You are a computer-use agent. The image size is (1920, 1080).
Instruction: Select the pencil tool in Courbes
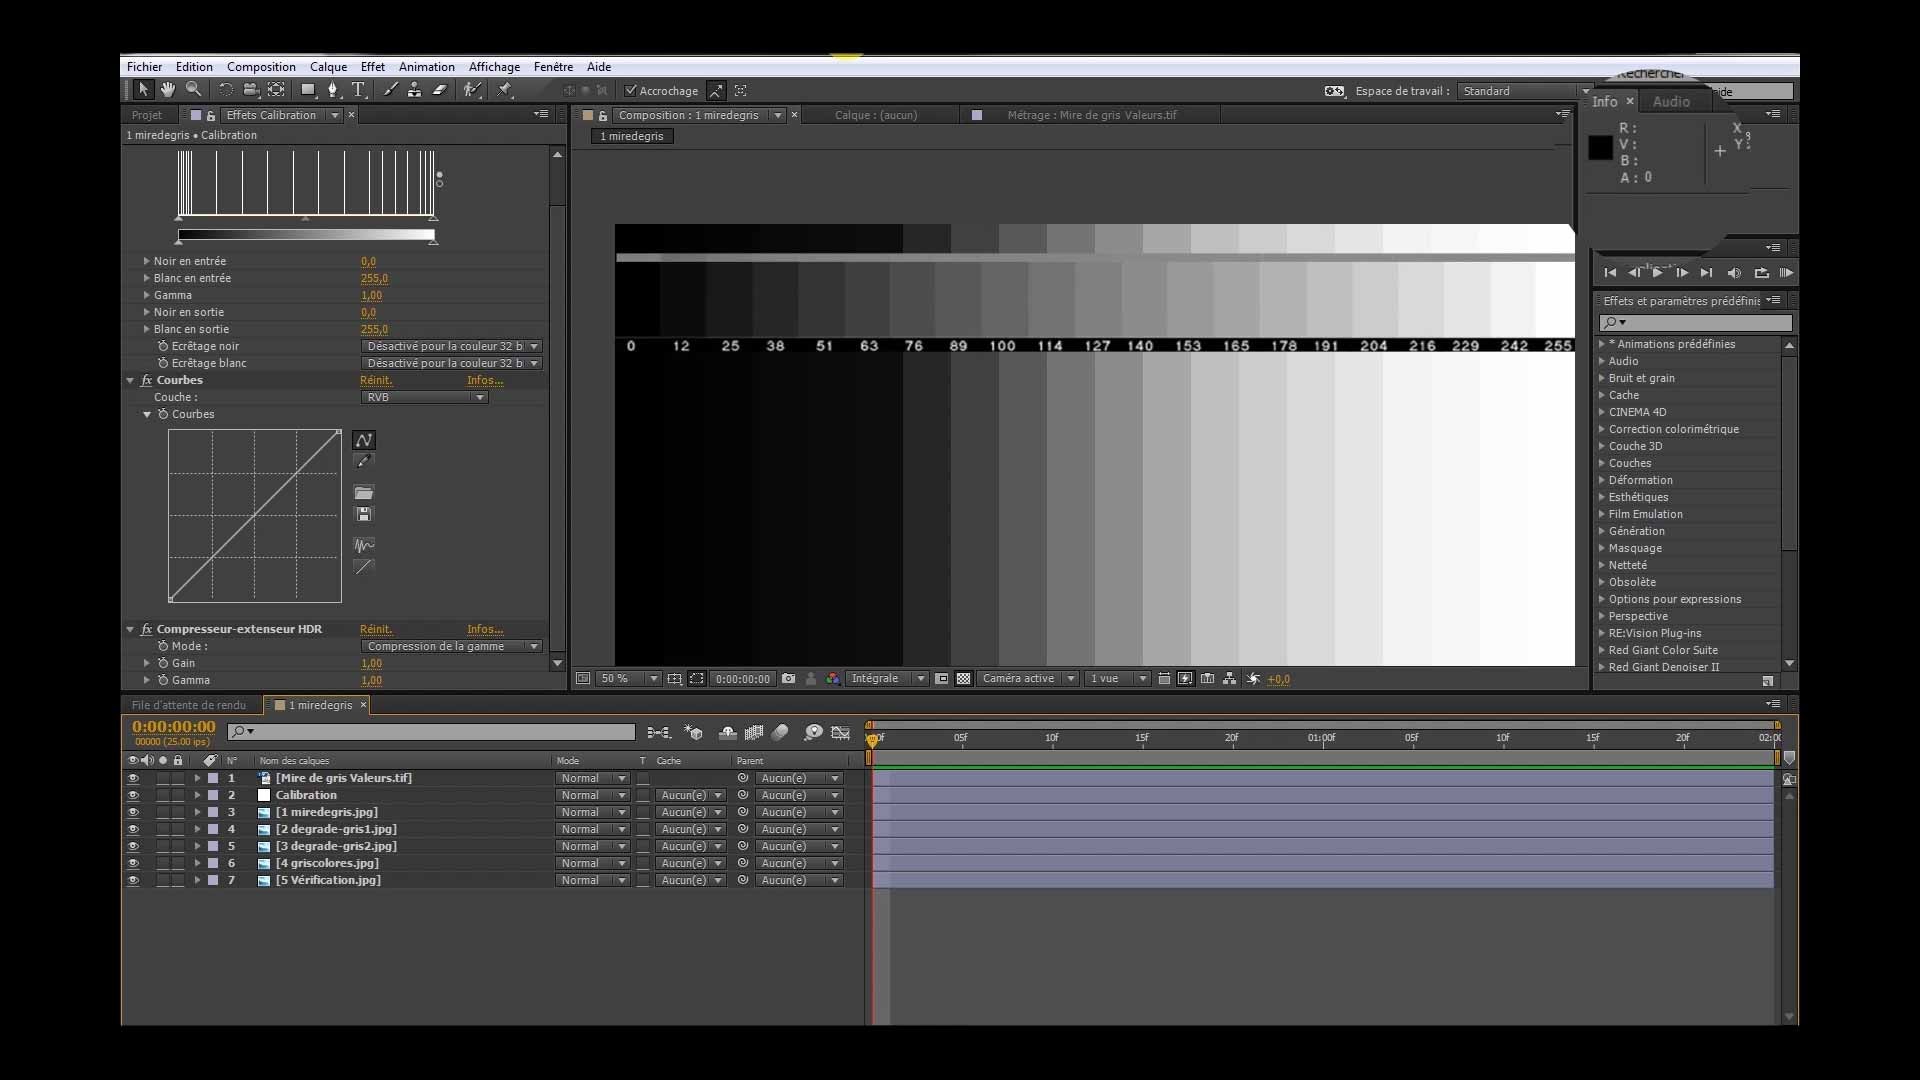(364, 461)
